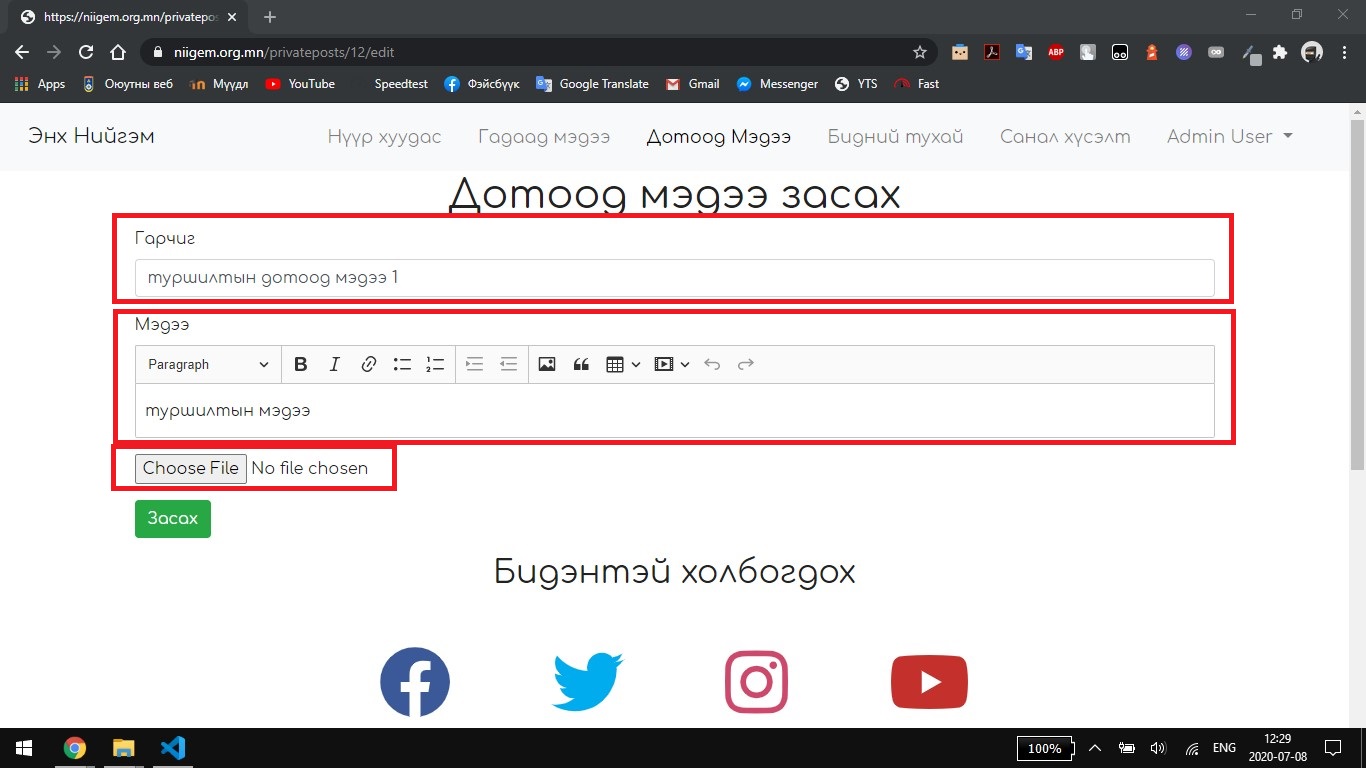Undo the last editor change
The height and width of the screenshot is (768, 1366).
pyautogui.click(x=712, y=365)
